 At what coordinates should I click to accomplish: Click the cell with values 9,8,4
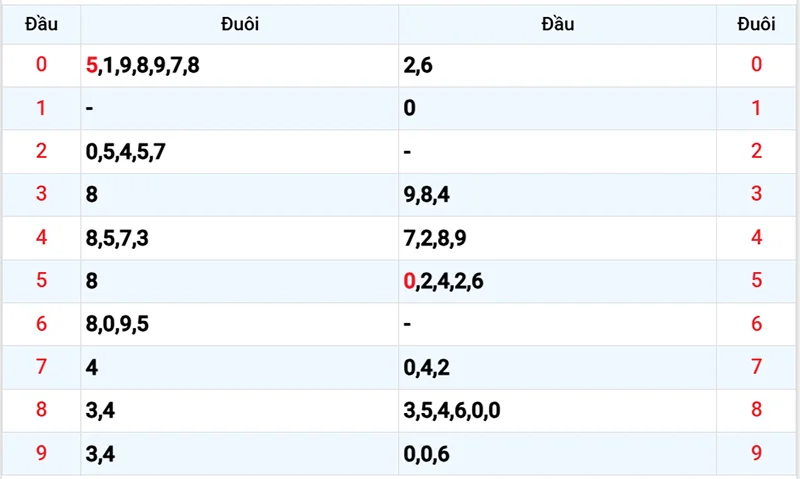(x=427, y=195)
